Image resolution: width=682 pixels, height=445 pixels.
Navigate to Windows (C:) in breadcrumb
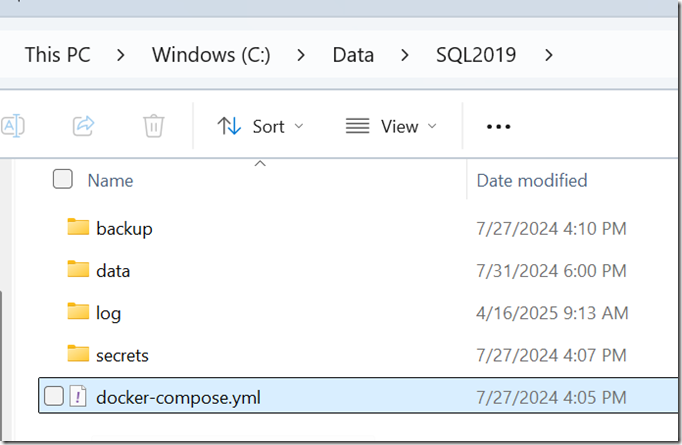[211, 55]
